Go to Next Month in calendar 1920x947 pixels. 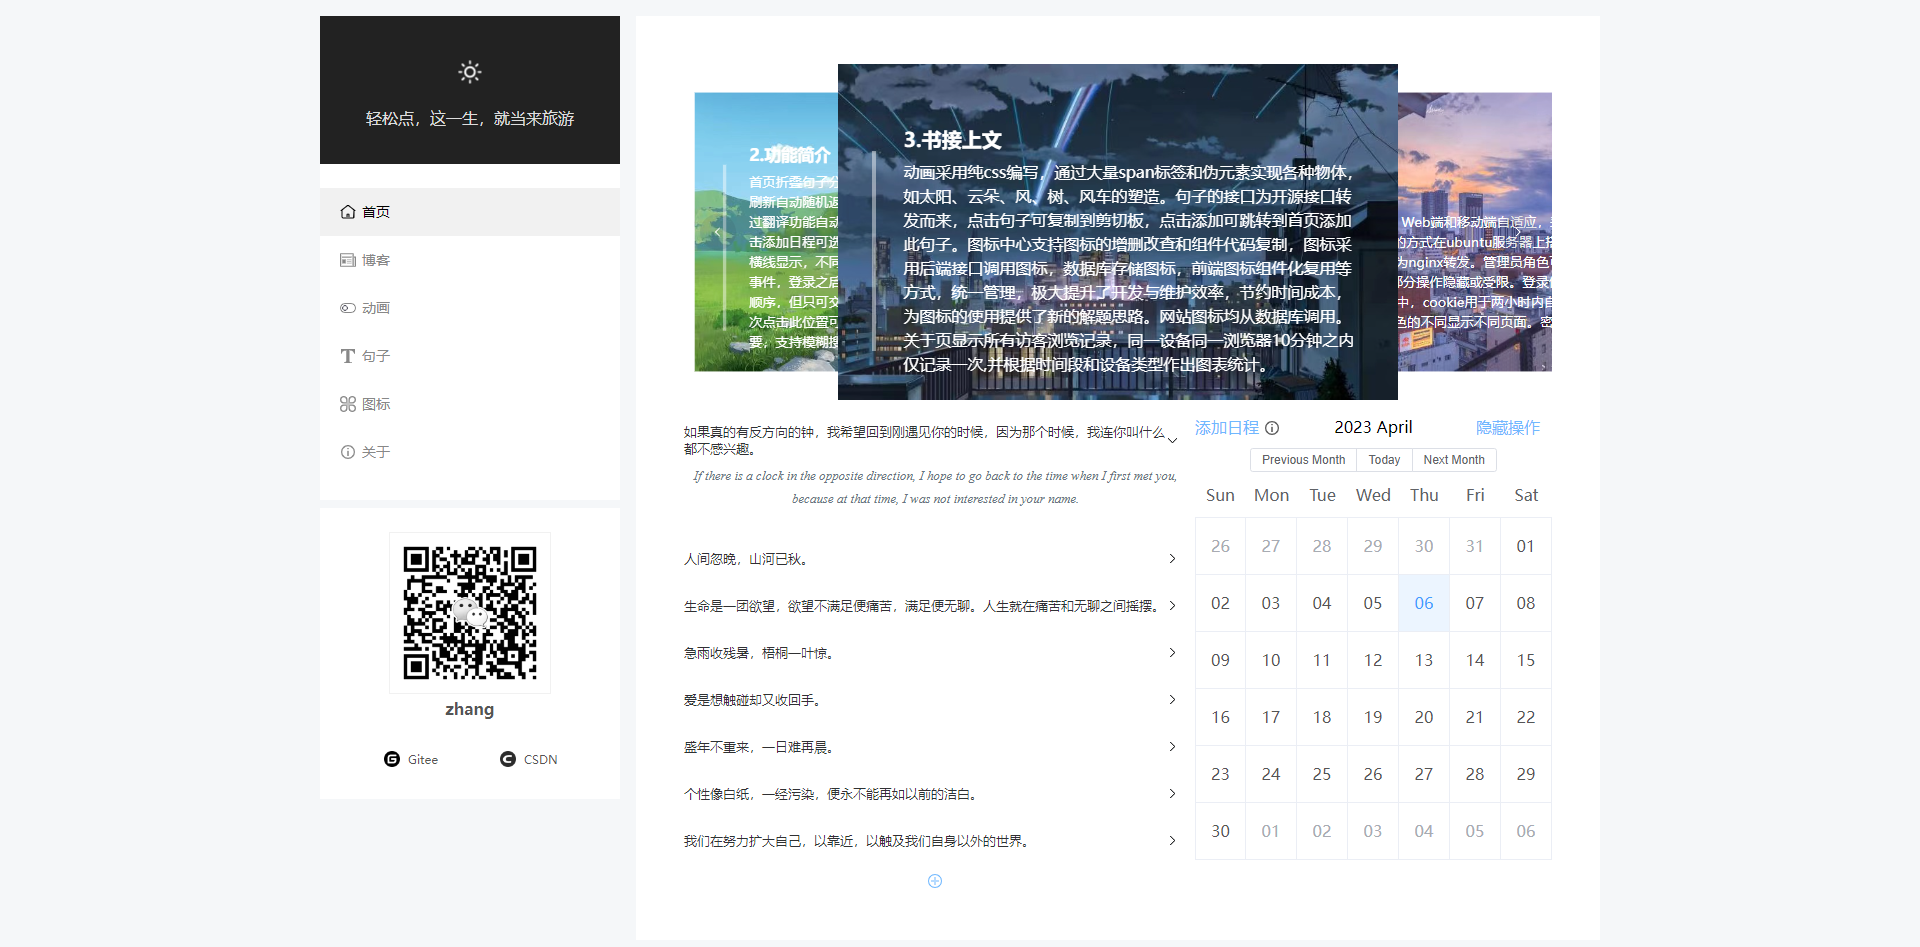pyautogui.click(x=1454, y=460)
